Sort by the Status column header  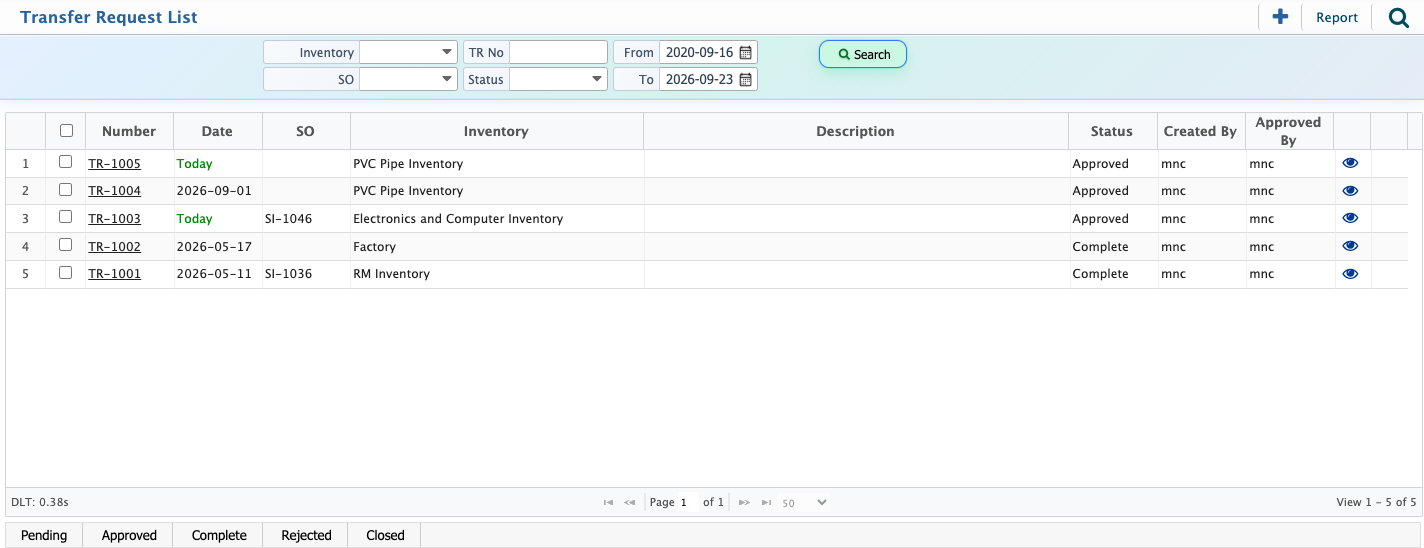point(1112,131)
